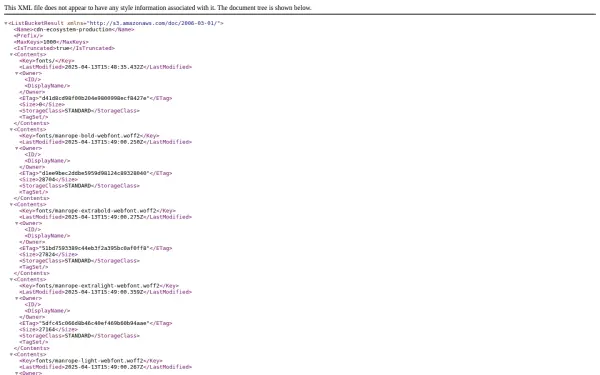
Task: Select the Key fonts/manrope-extralight-webfont.woff2
Action: click(x=99, y=286)
